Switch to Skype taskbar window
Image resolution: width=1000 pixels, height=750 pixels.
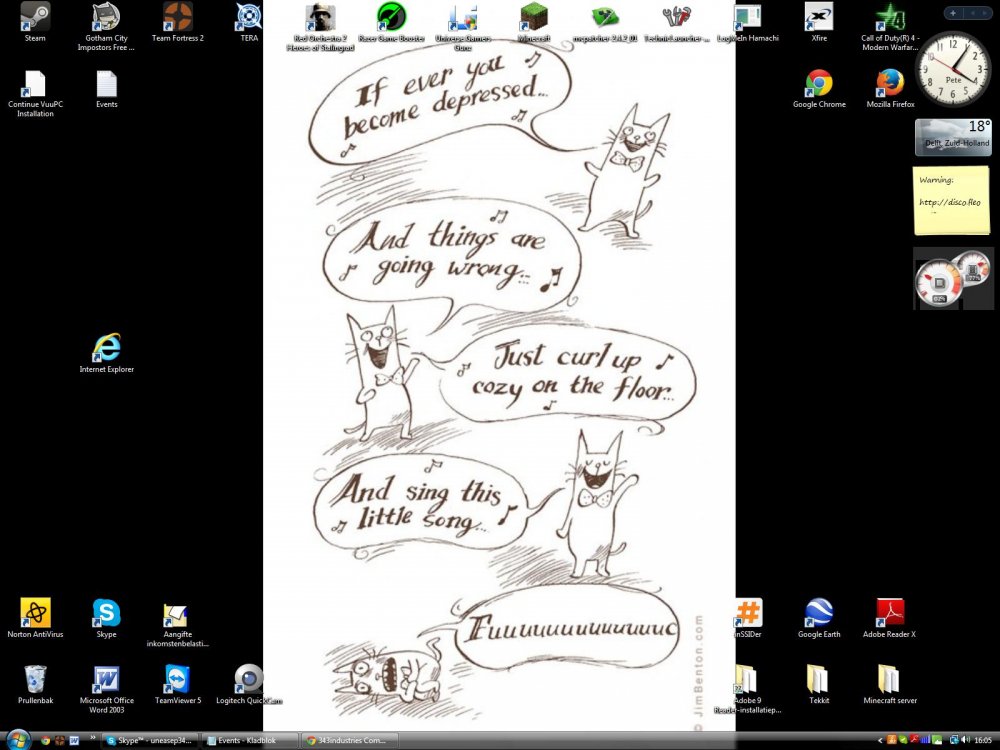point(148,741)
